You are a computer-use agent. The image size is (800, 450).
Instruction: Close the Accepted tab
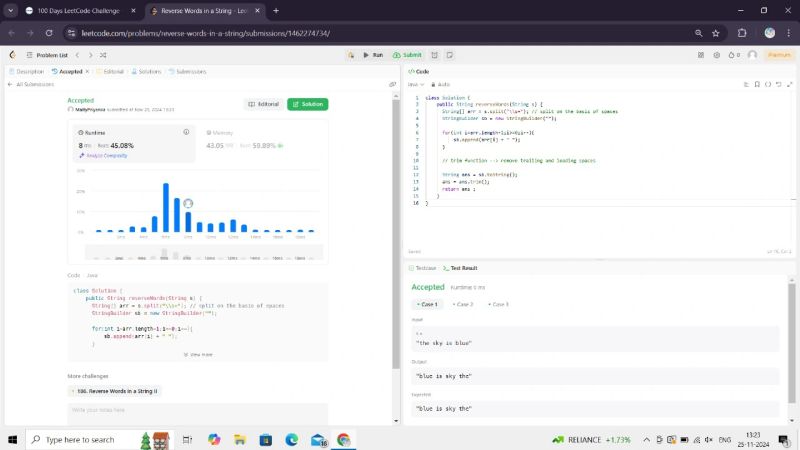[x=87, y=71]
